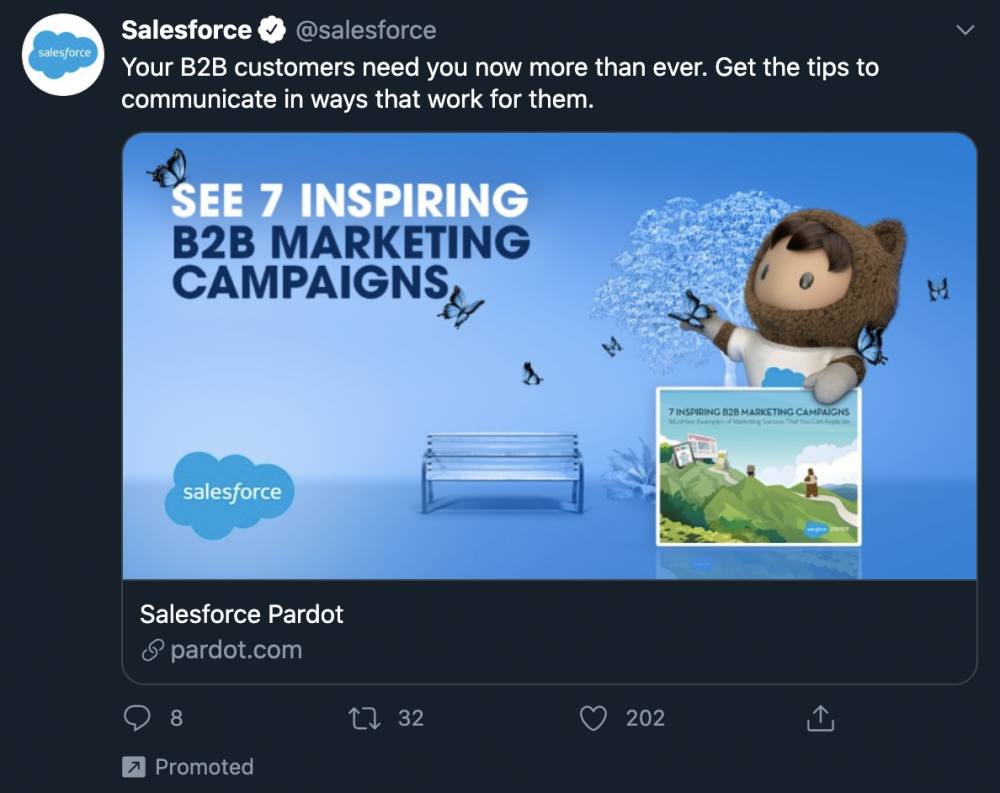Click the reply count 8

point(176,718)
